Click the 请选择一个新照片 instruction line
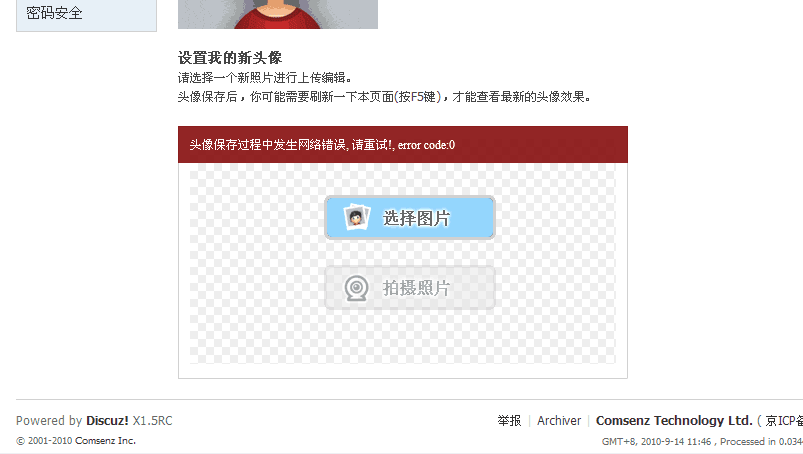803x454 pixels. pyautogui.click(x=265, y=78)
